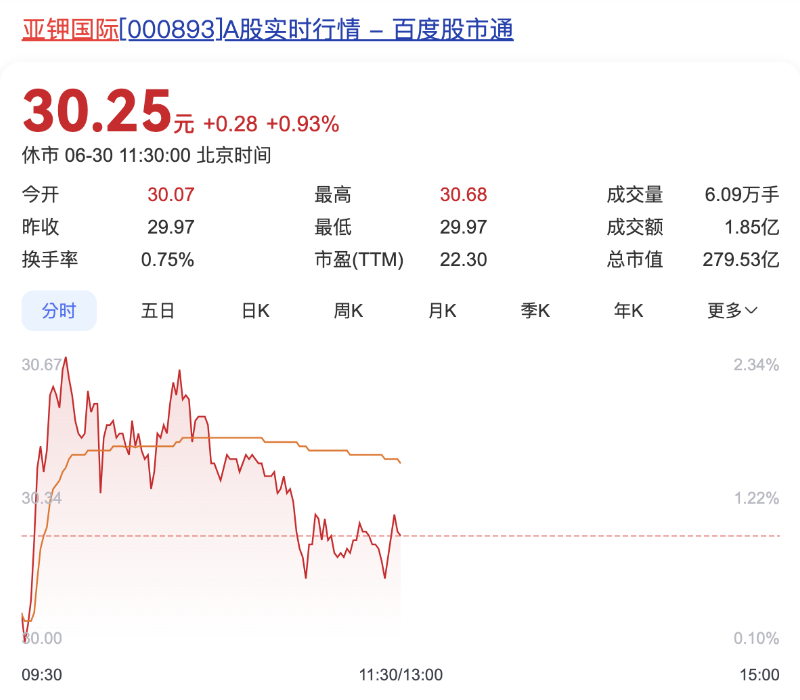Click the 换手率 value 0.75%

167,260
